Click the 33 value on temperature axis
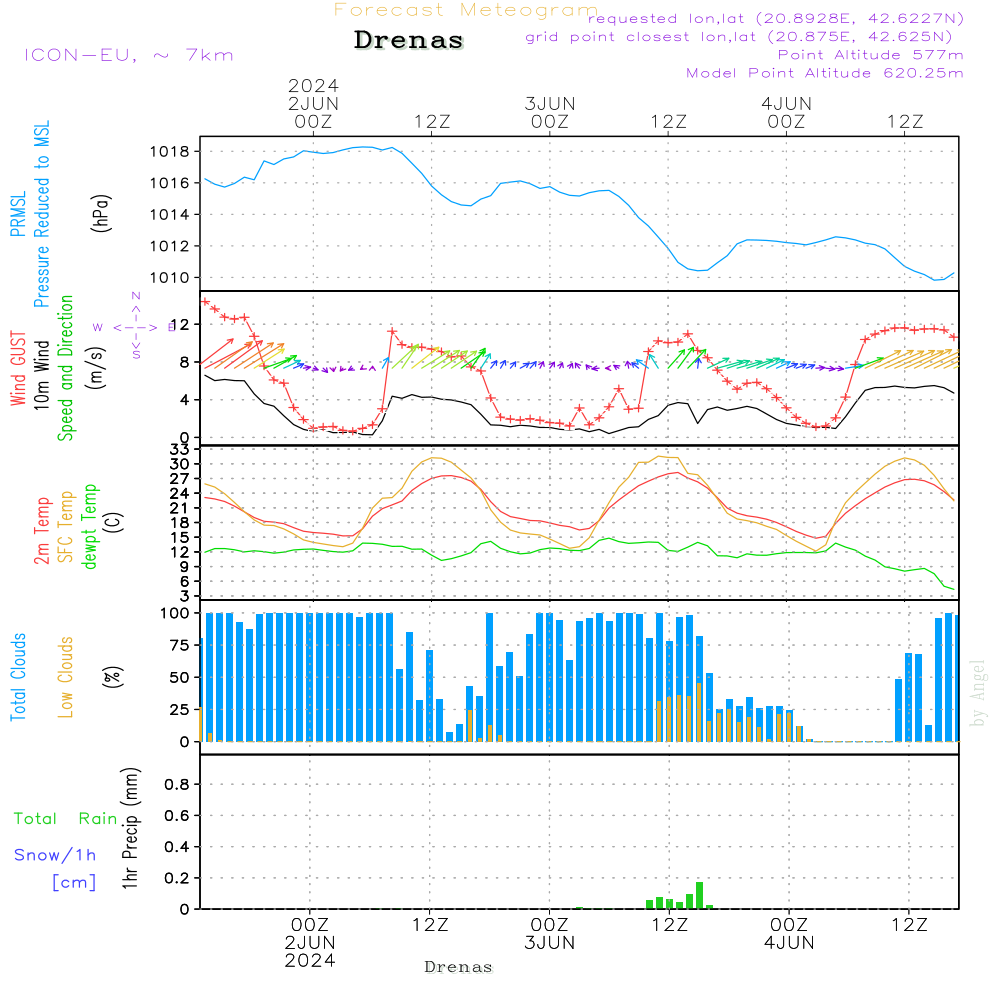1000x1000 pixels. [x=179, y=450]
